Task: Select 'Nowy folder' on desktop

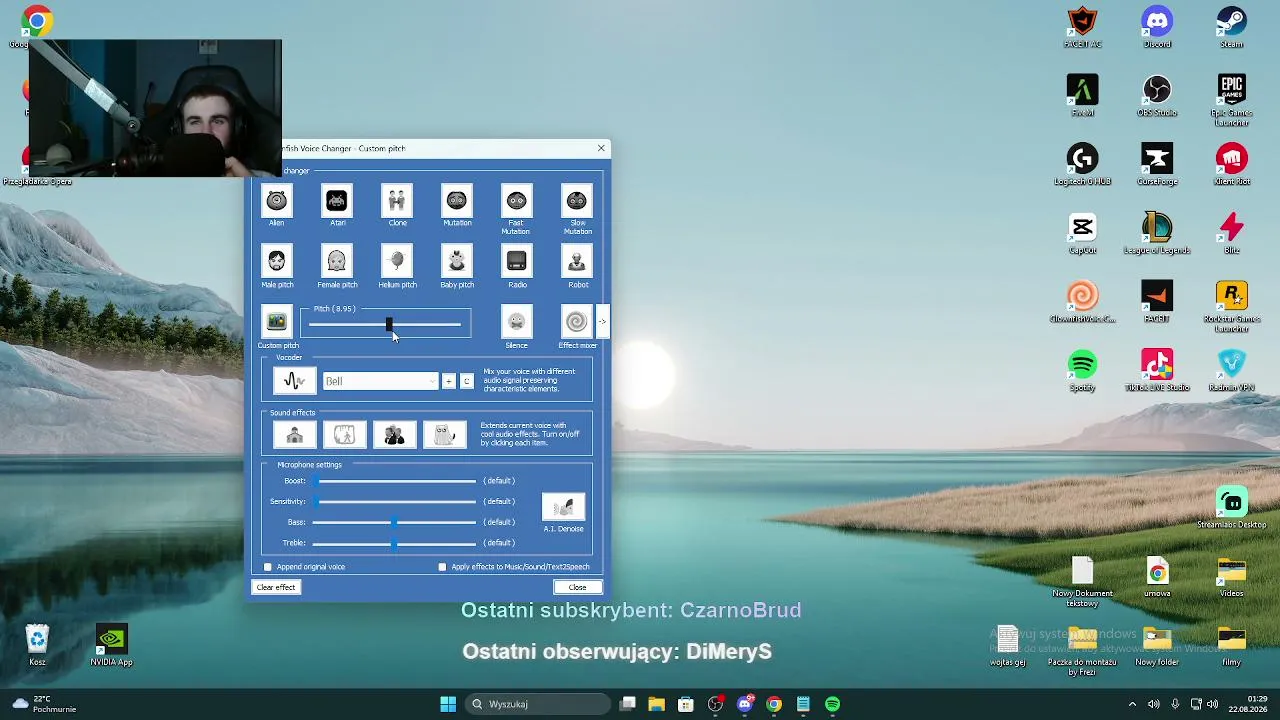Action: pyautogui.click(x=1157, y=646)
